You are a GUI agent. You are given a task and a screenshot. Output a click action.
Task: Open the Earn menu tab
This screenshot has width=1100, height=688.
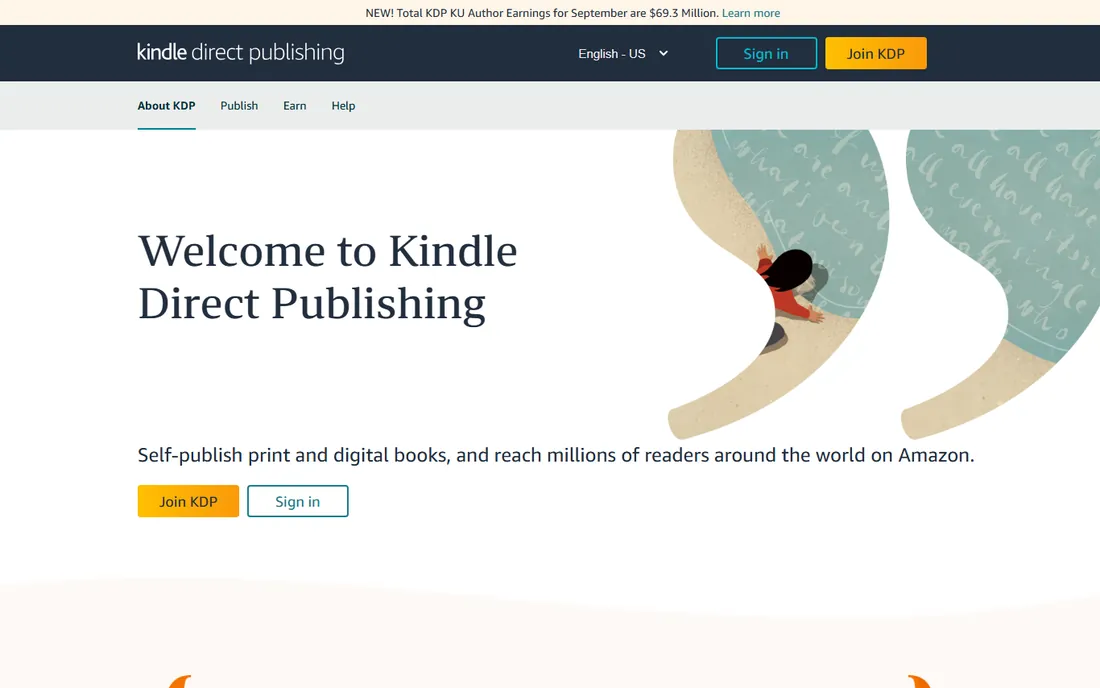[295, 106]
